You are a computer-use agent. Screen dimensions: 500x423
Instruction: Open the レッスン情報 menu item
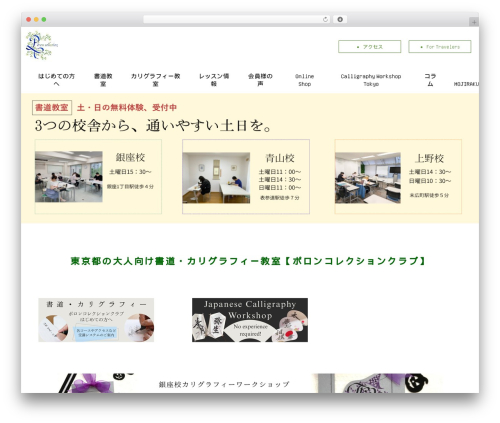[x=214, y=80]
